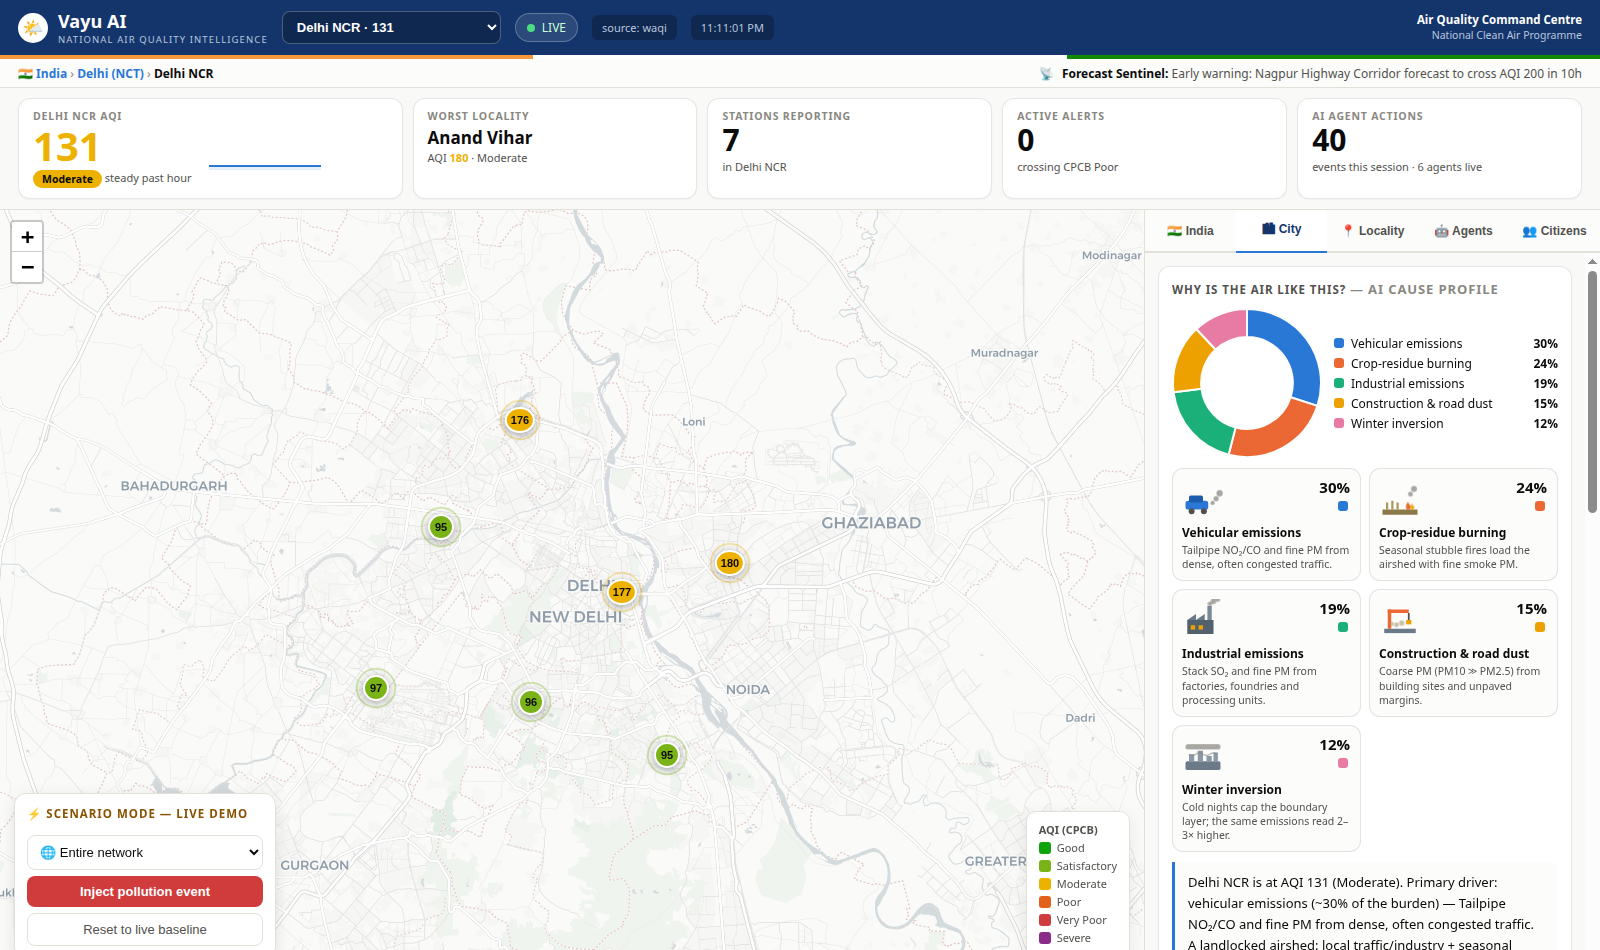Zoom in on the map

(27, 237)
